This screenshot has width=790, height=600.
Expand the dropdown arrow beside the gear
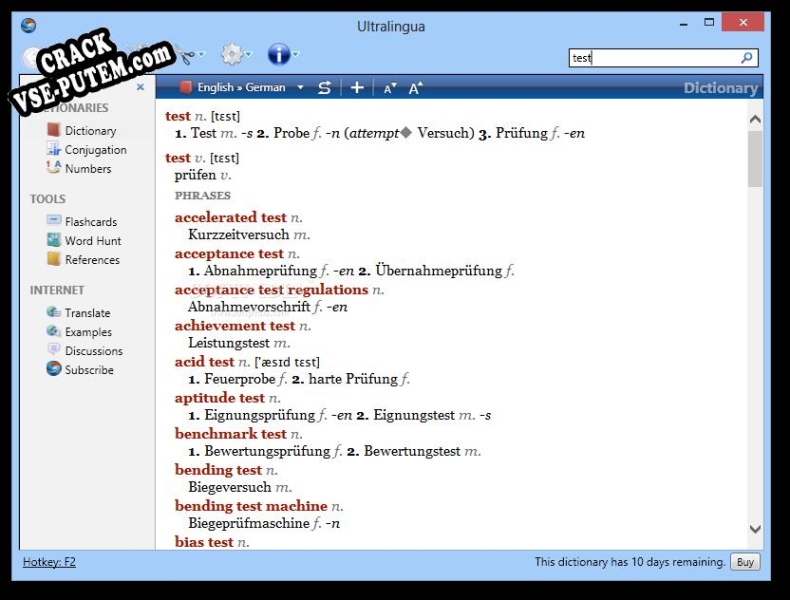click(x=248, y=54)
